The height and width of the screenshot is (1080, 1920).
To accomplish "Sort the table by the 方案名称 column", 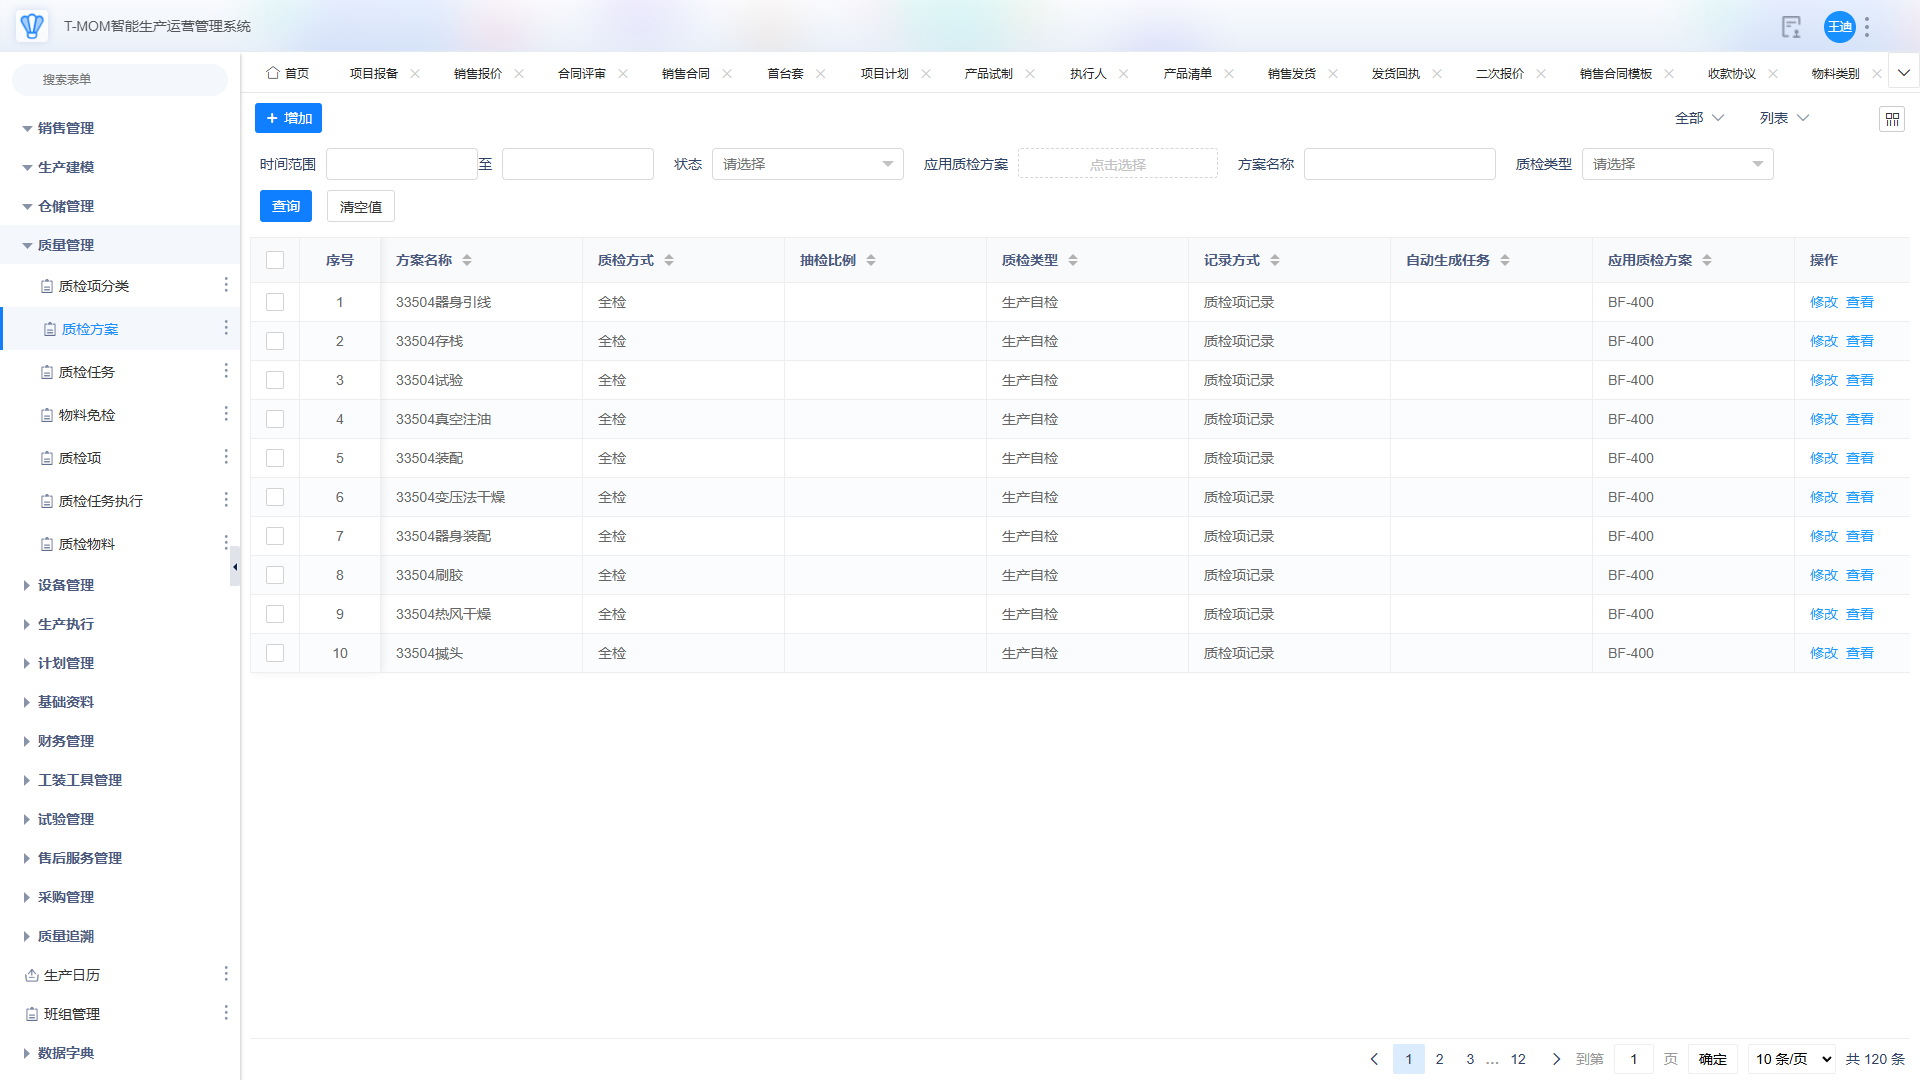I will tap(467, 260).
